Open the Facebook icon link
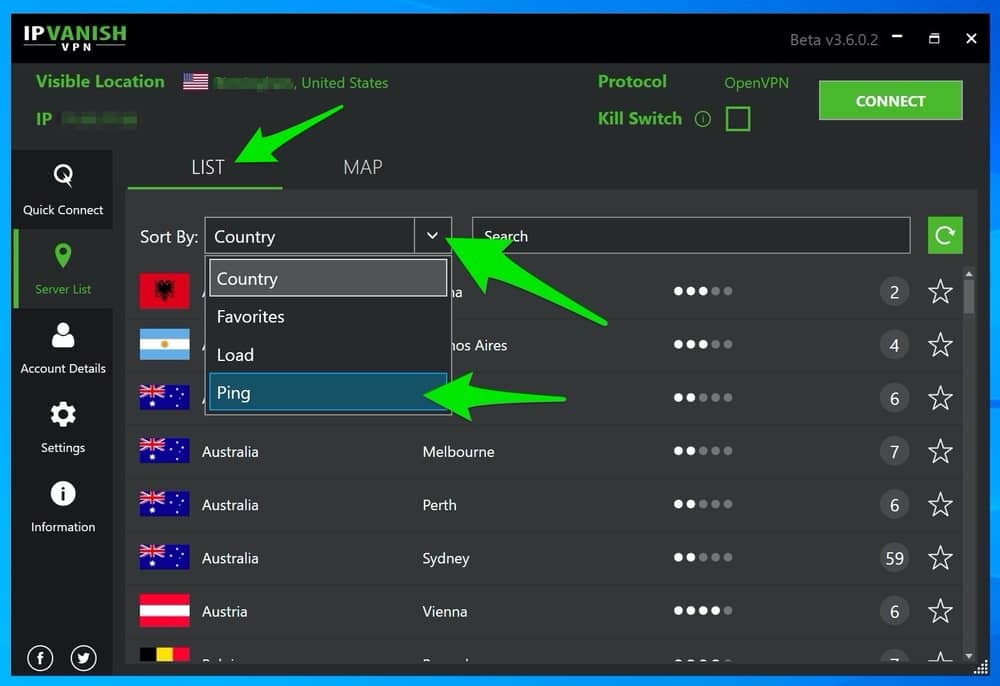This screenshot has width=1000, height=686. [41, 657]
